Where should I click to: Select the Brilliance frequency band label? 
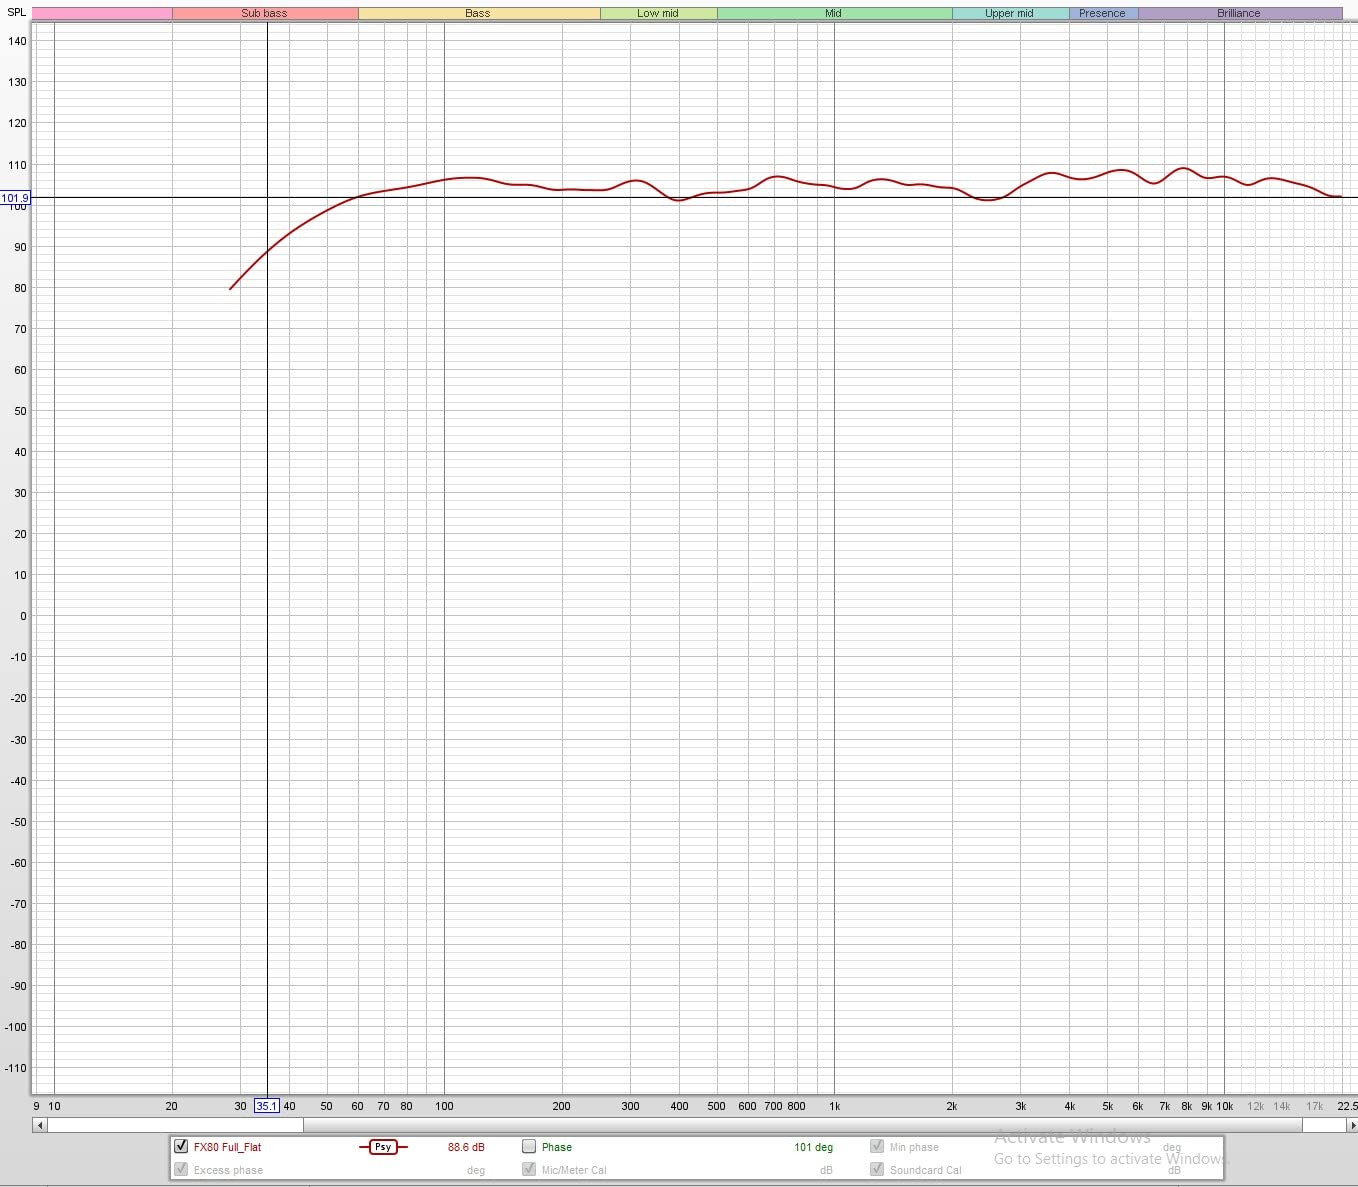pos(1239,13)
